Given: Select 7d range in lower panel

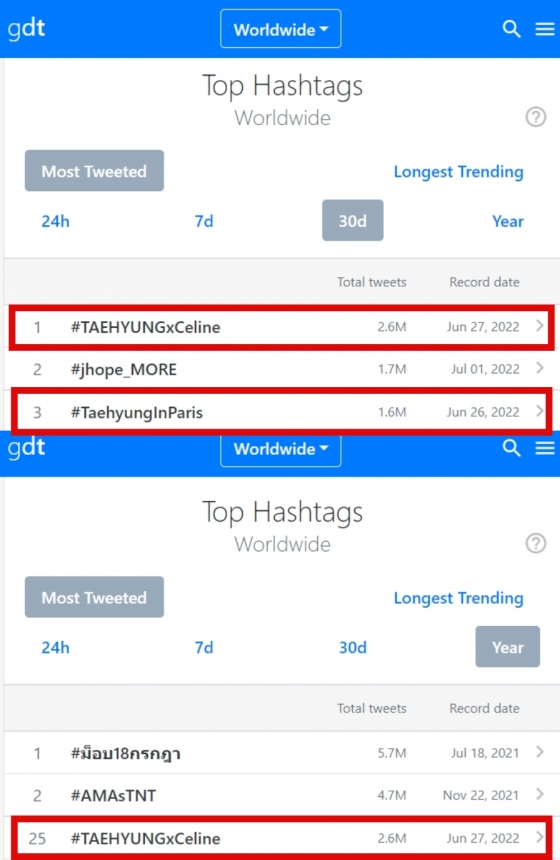Looking at the screenshot, I should [x=204, y=647].
